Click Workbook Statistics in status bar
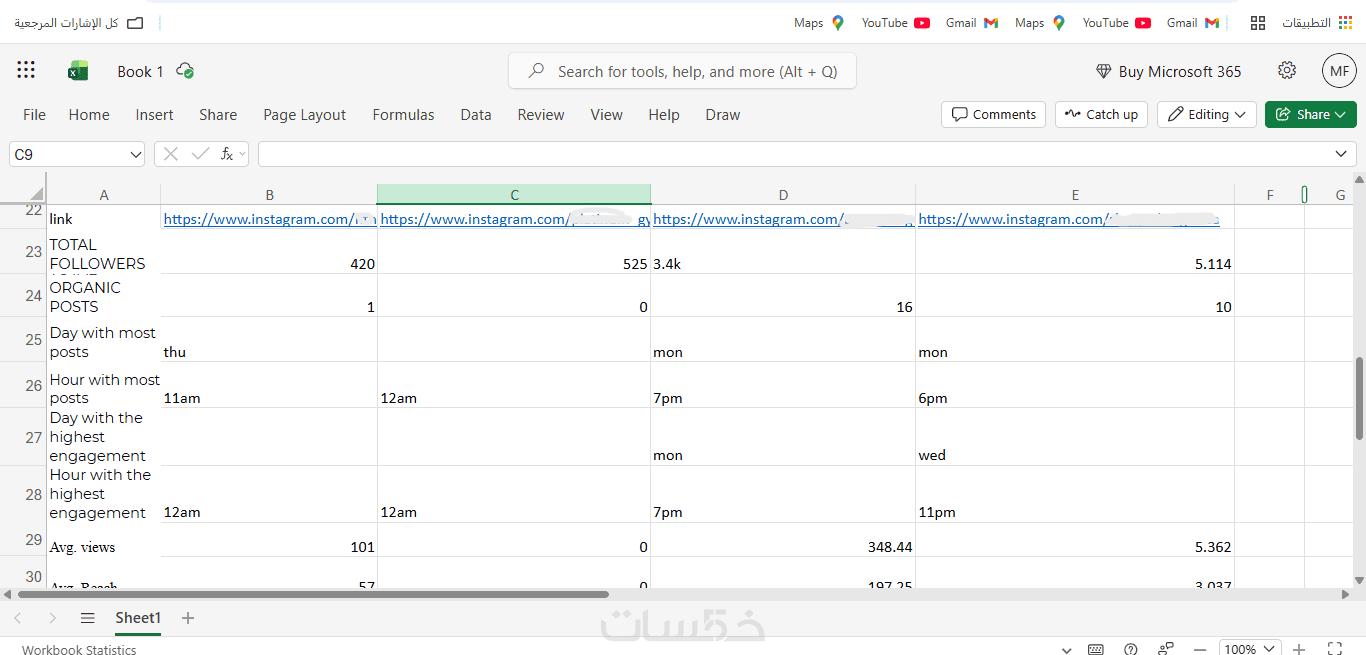 (x=79, y=649)
